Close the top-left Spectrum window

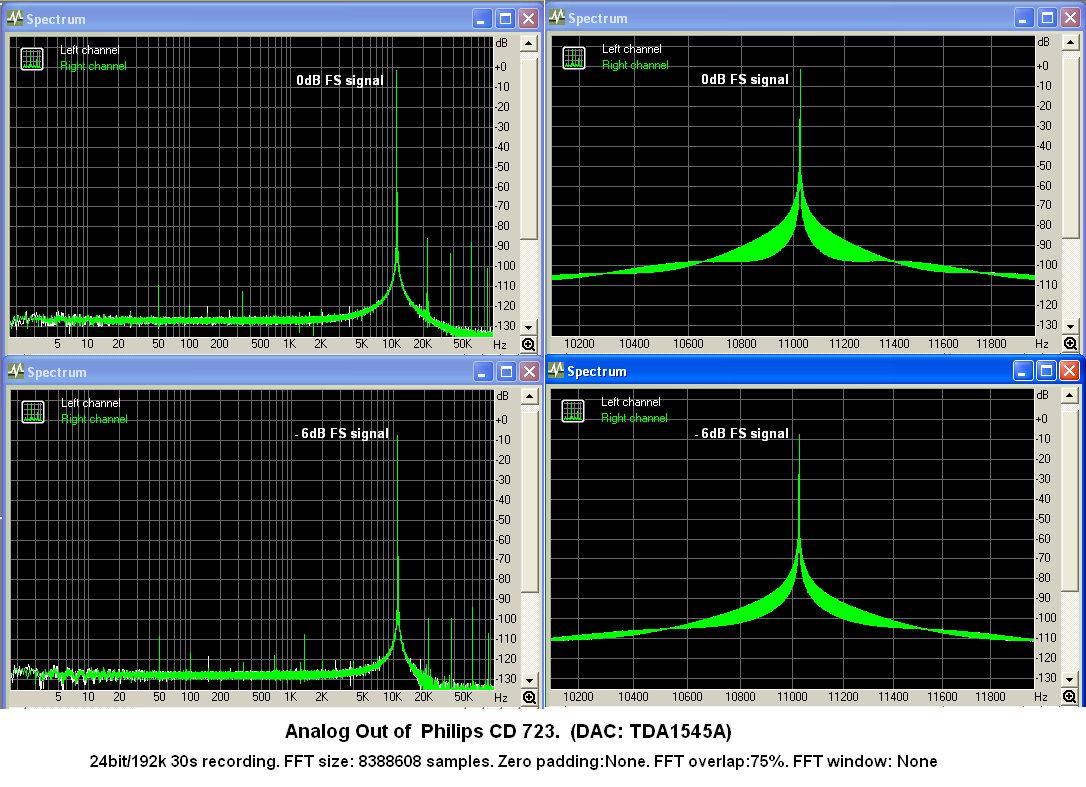[x=528, y=19]
